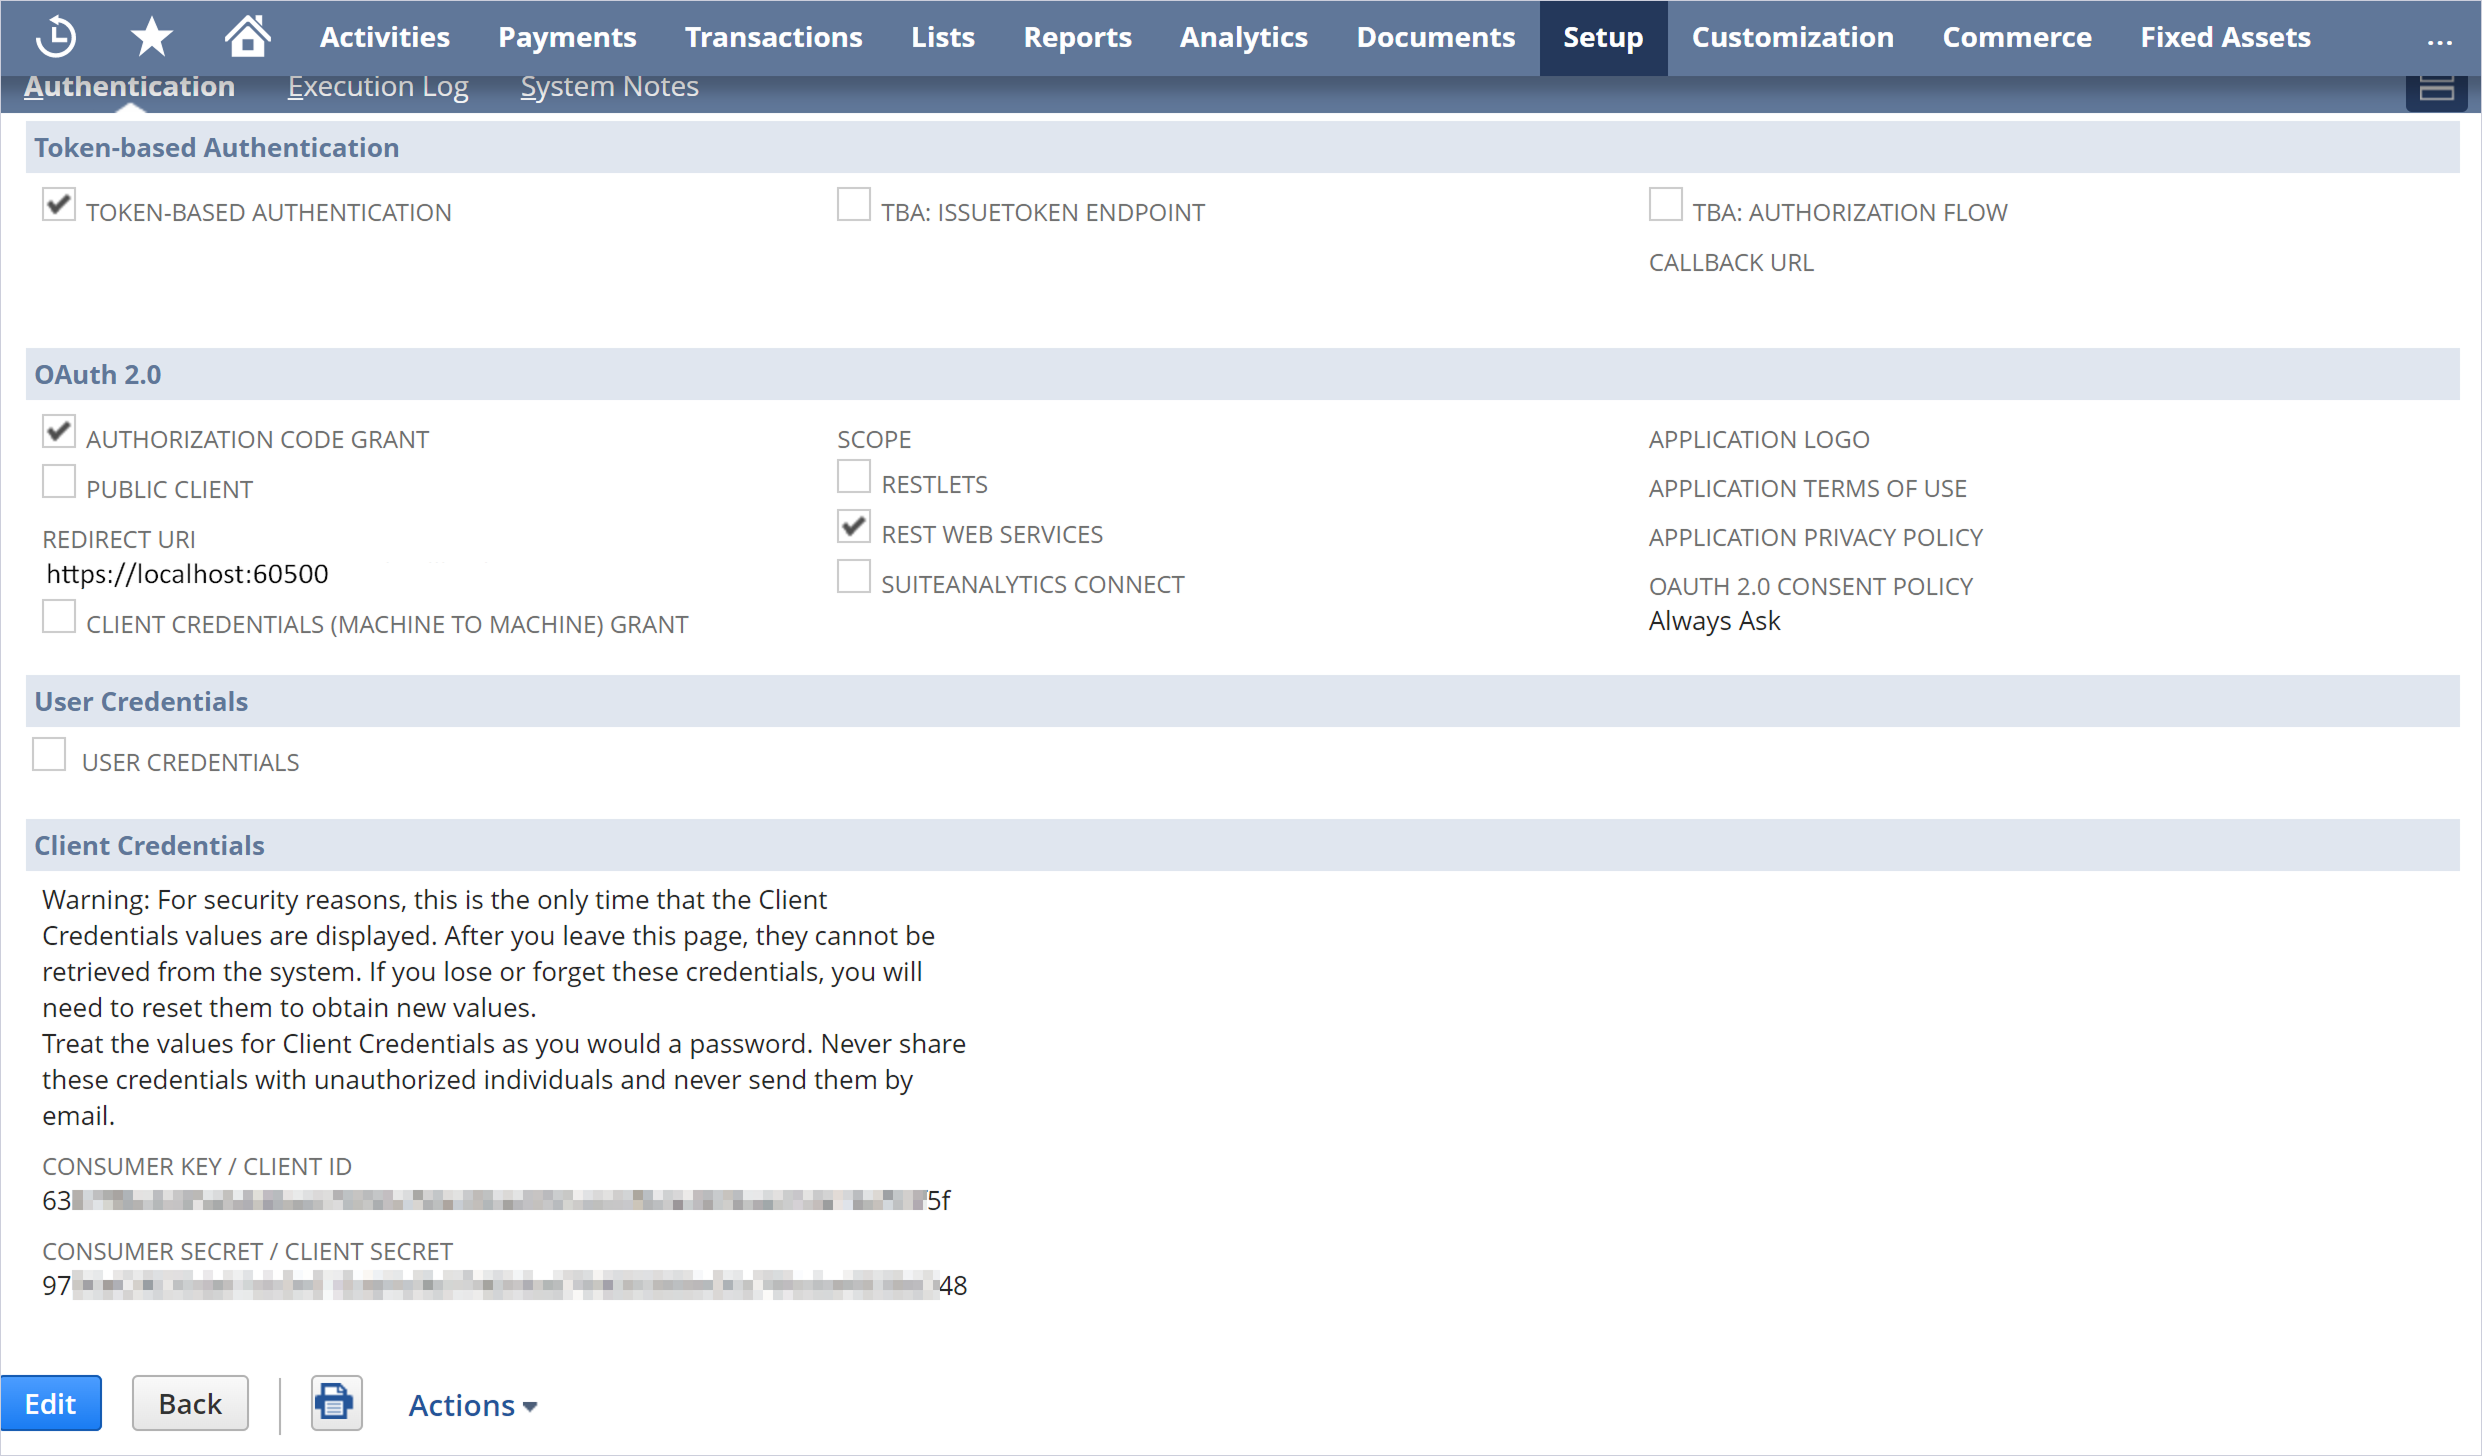The height and width of the screenshot is (1456, 2482).
Task: Click the Scope label
Action: click(x=874, y=439)
